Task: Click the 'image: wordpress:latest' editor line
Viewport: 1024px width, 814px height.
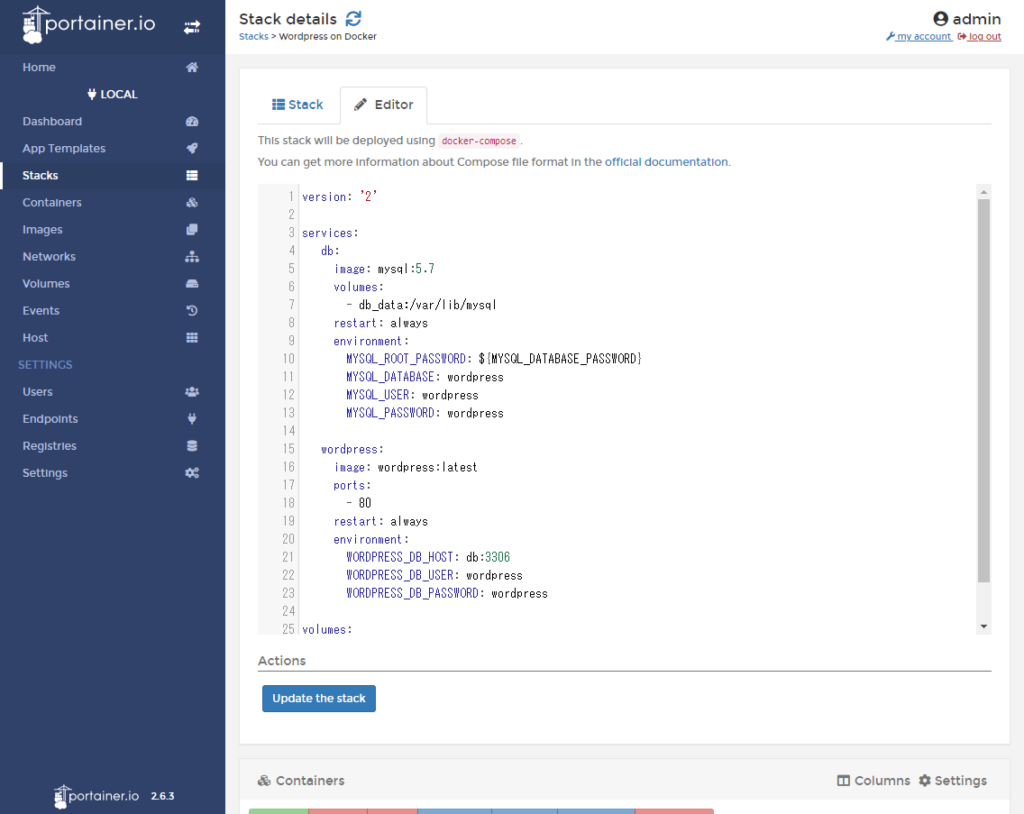Action: click(x=406, y=467)
